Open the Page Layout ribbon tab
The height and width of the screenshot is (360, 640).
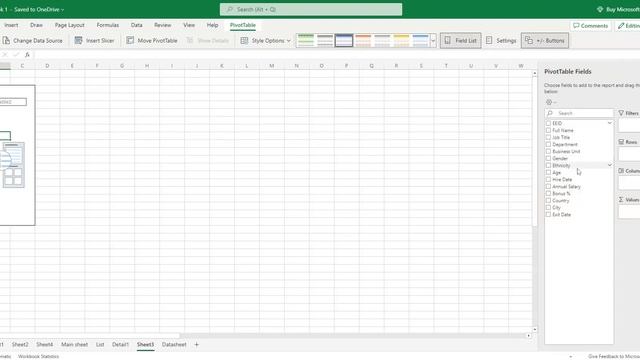(69, 25)
